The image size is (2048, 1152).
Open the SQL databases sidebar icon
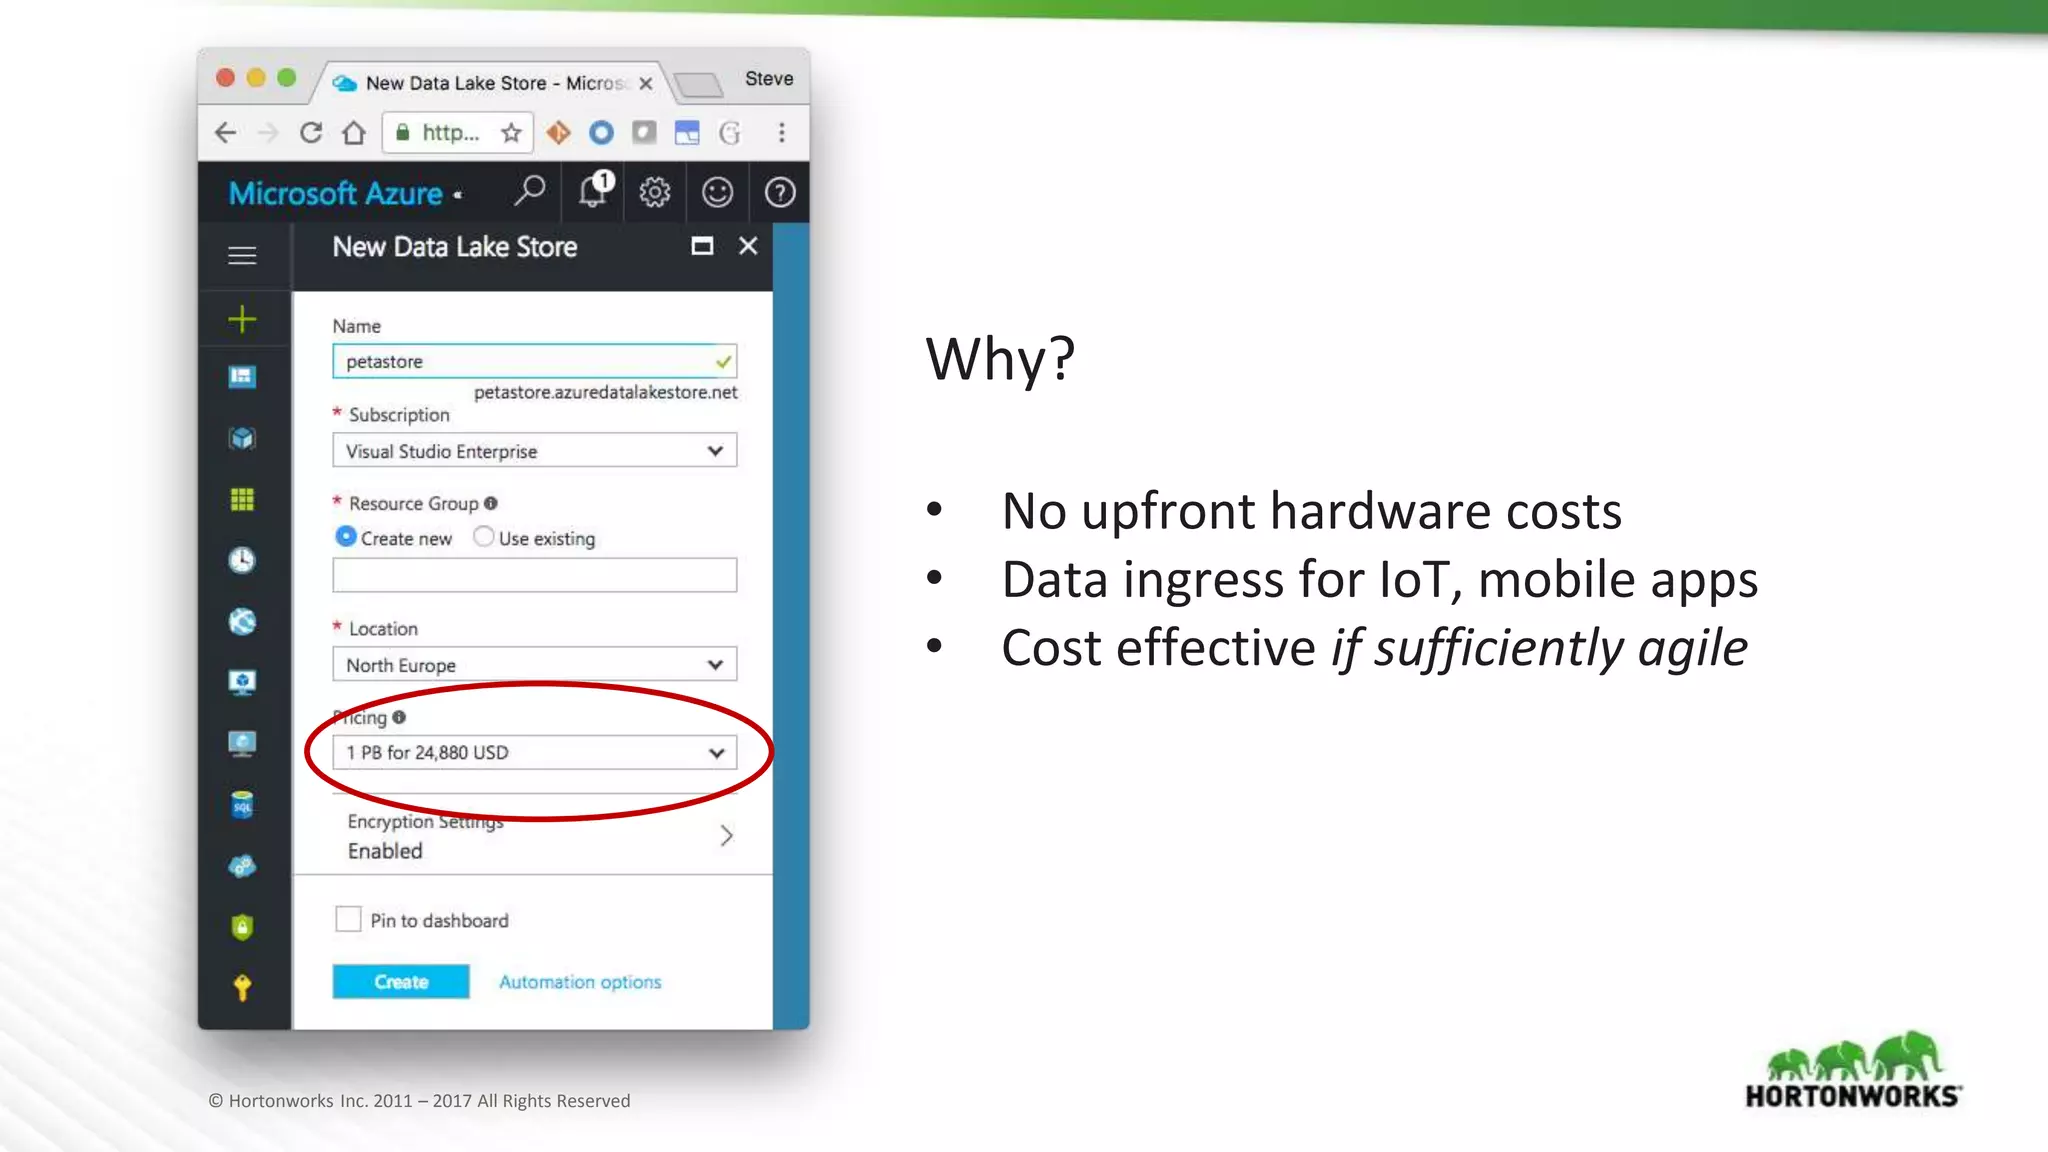242,805
